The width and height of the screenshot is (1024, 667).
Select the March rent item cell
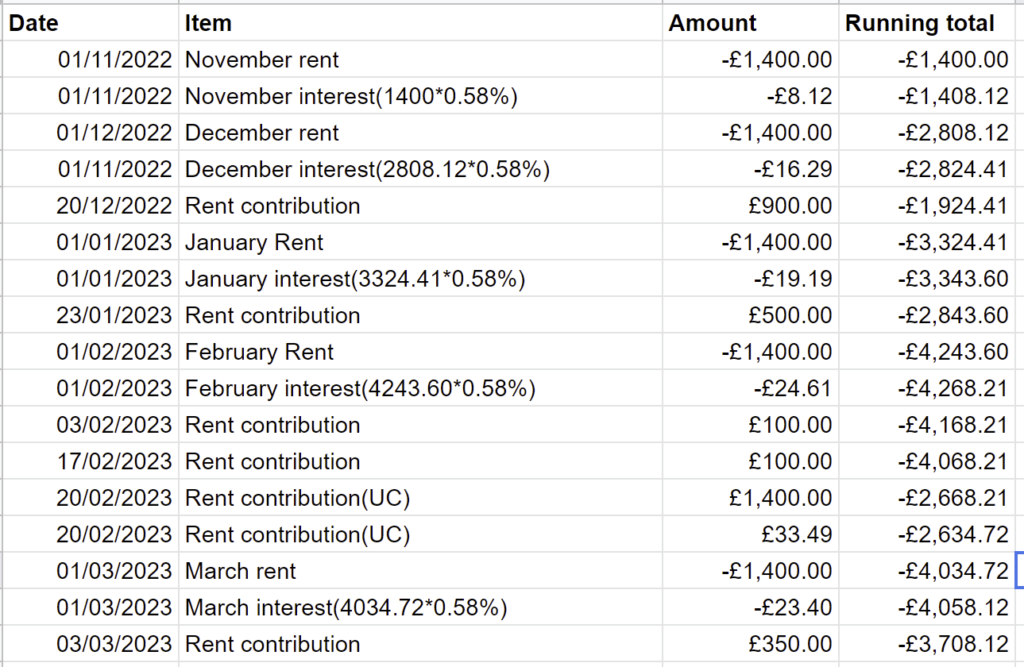241,572
